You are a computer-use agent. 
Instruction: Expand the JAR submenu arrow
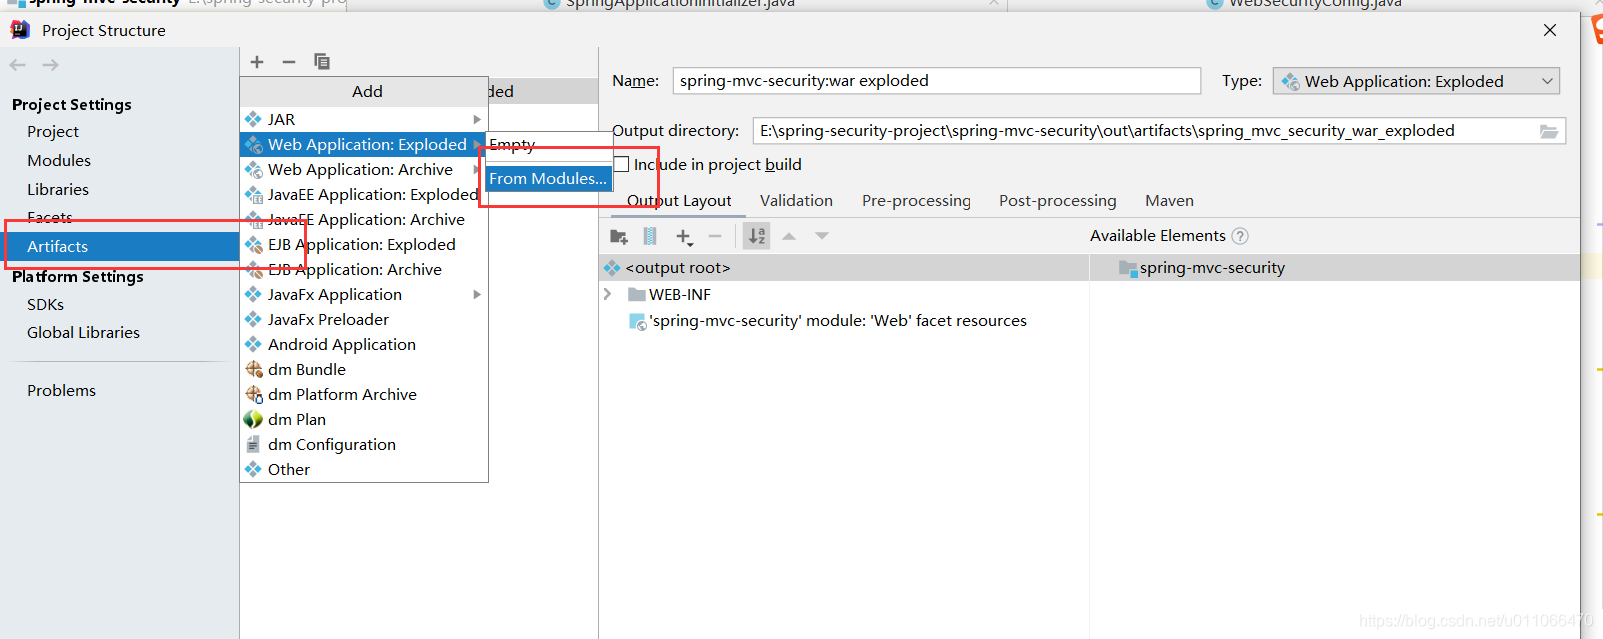477,119
